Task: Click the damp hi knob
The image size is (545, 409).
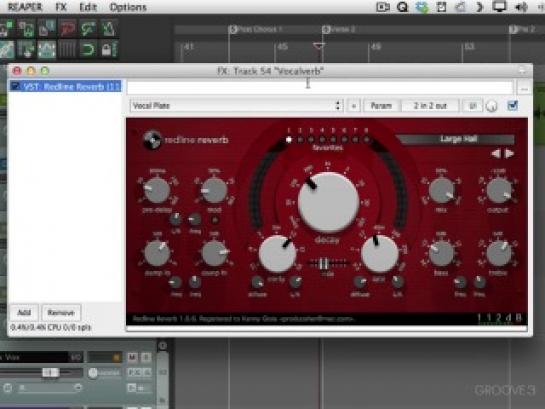Action: [214, 253]
